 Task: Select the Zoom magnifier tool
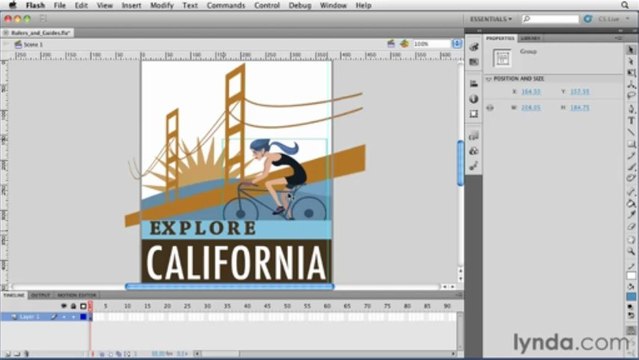(x=631, y=252)
